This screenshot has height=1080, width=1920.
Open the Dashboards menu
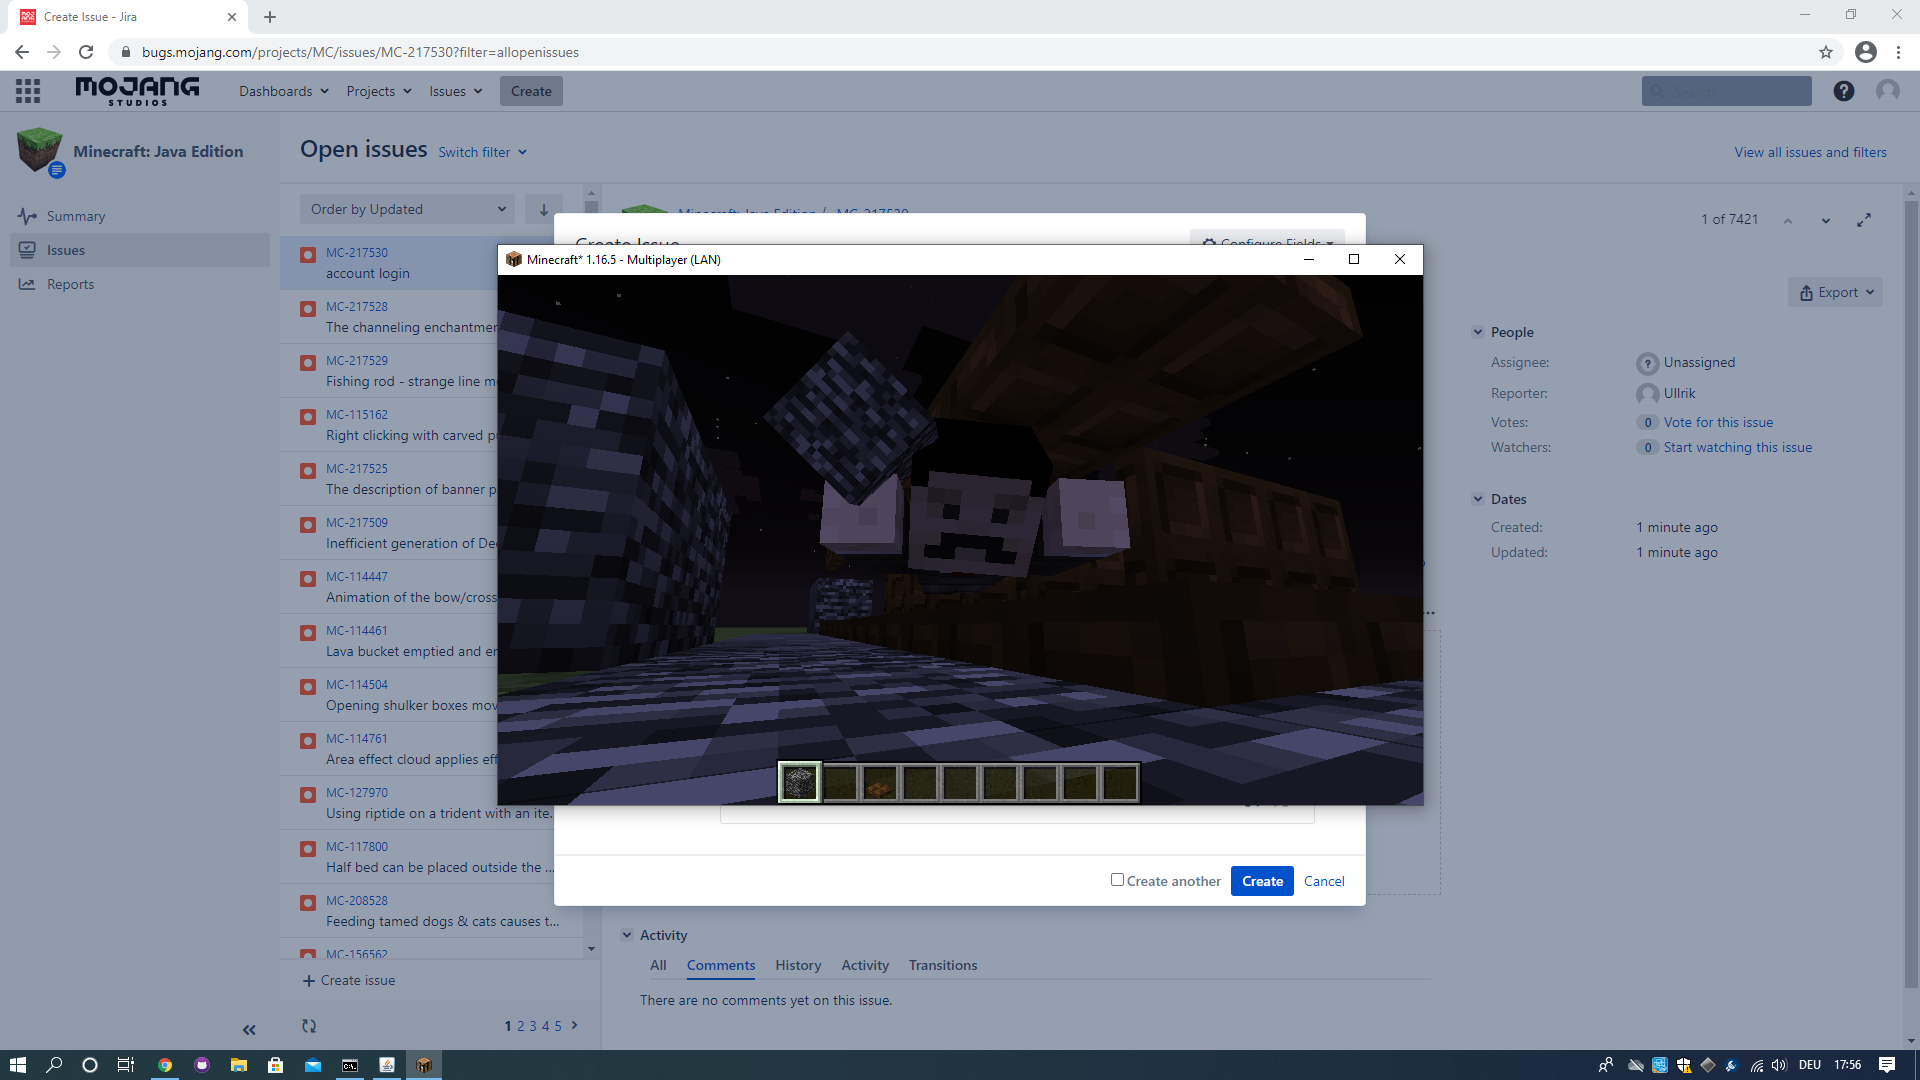(x=283, y=91)
